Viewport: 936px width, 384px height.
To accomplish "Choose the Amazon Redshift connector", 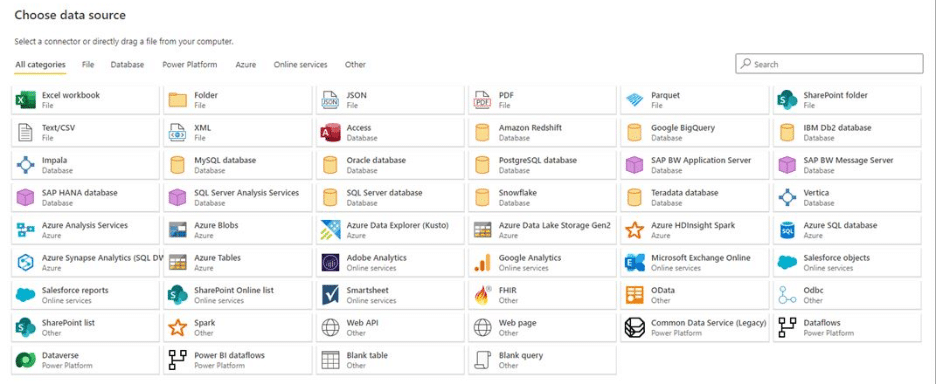I will [542, 133].
